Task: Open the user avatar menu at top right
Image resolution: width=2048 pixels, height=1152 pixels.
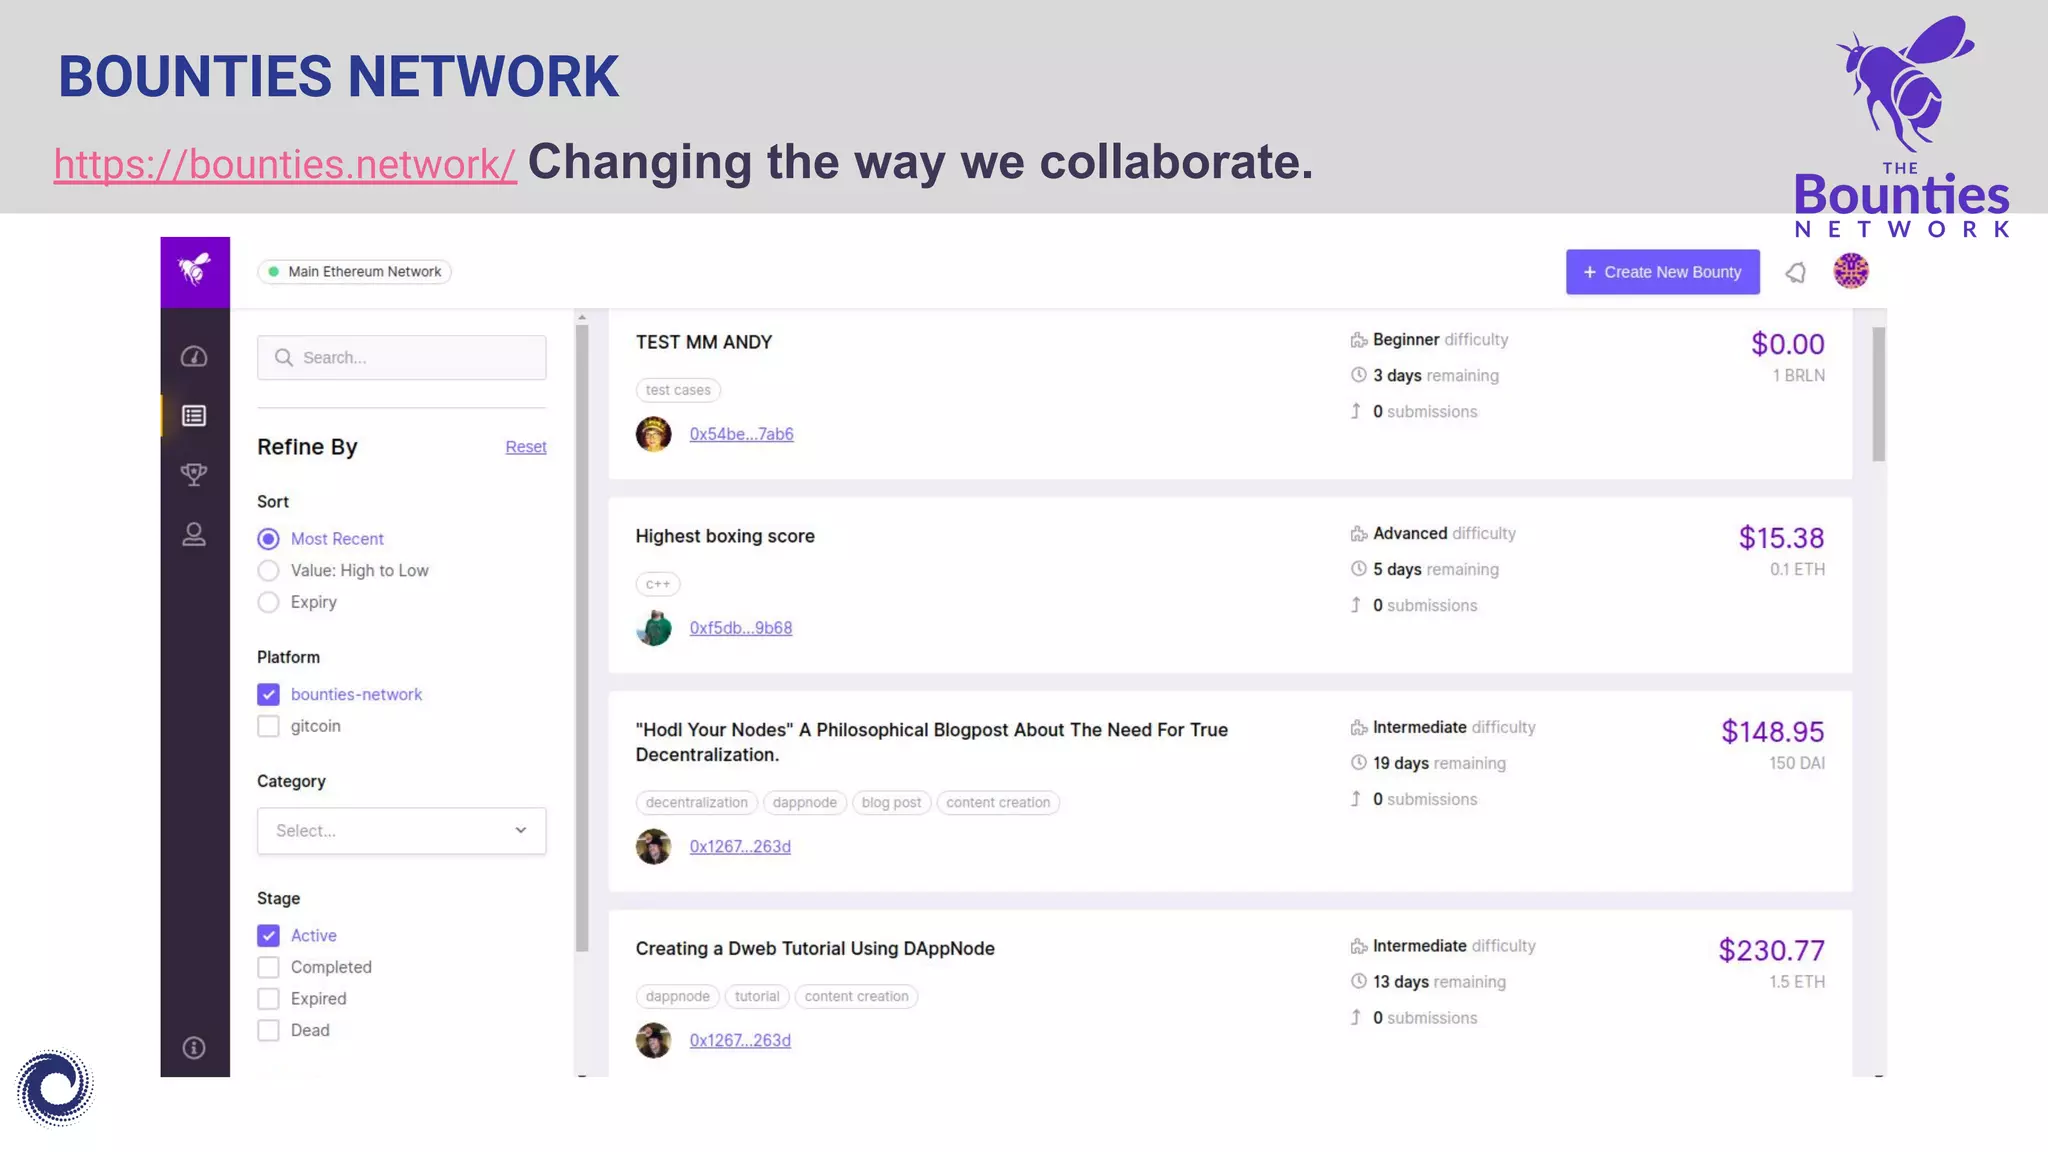Action: pyautogui.click(x=1851, y=271)
